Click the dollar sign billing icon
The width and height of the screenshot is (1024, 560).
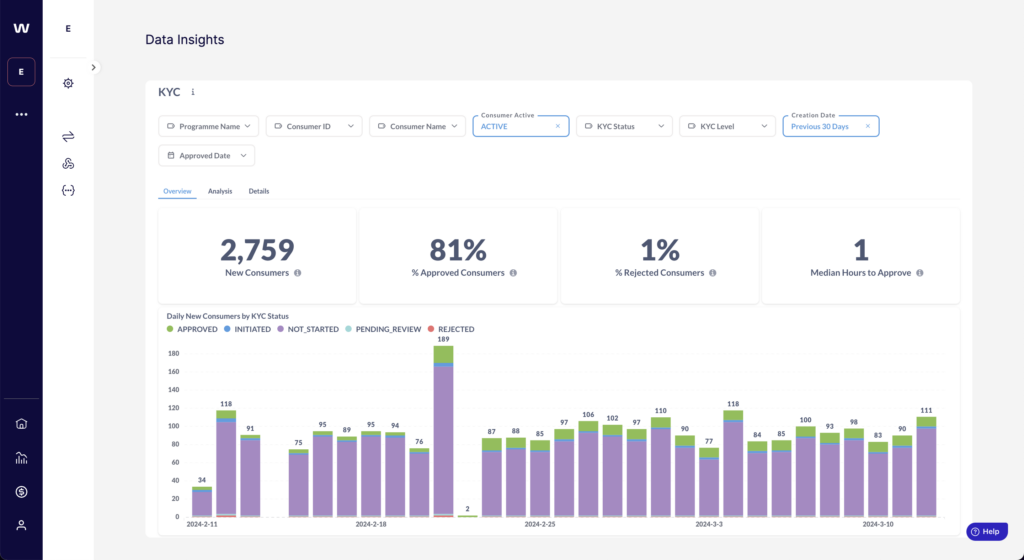(x=21, y=491)
